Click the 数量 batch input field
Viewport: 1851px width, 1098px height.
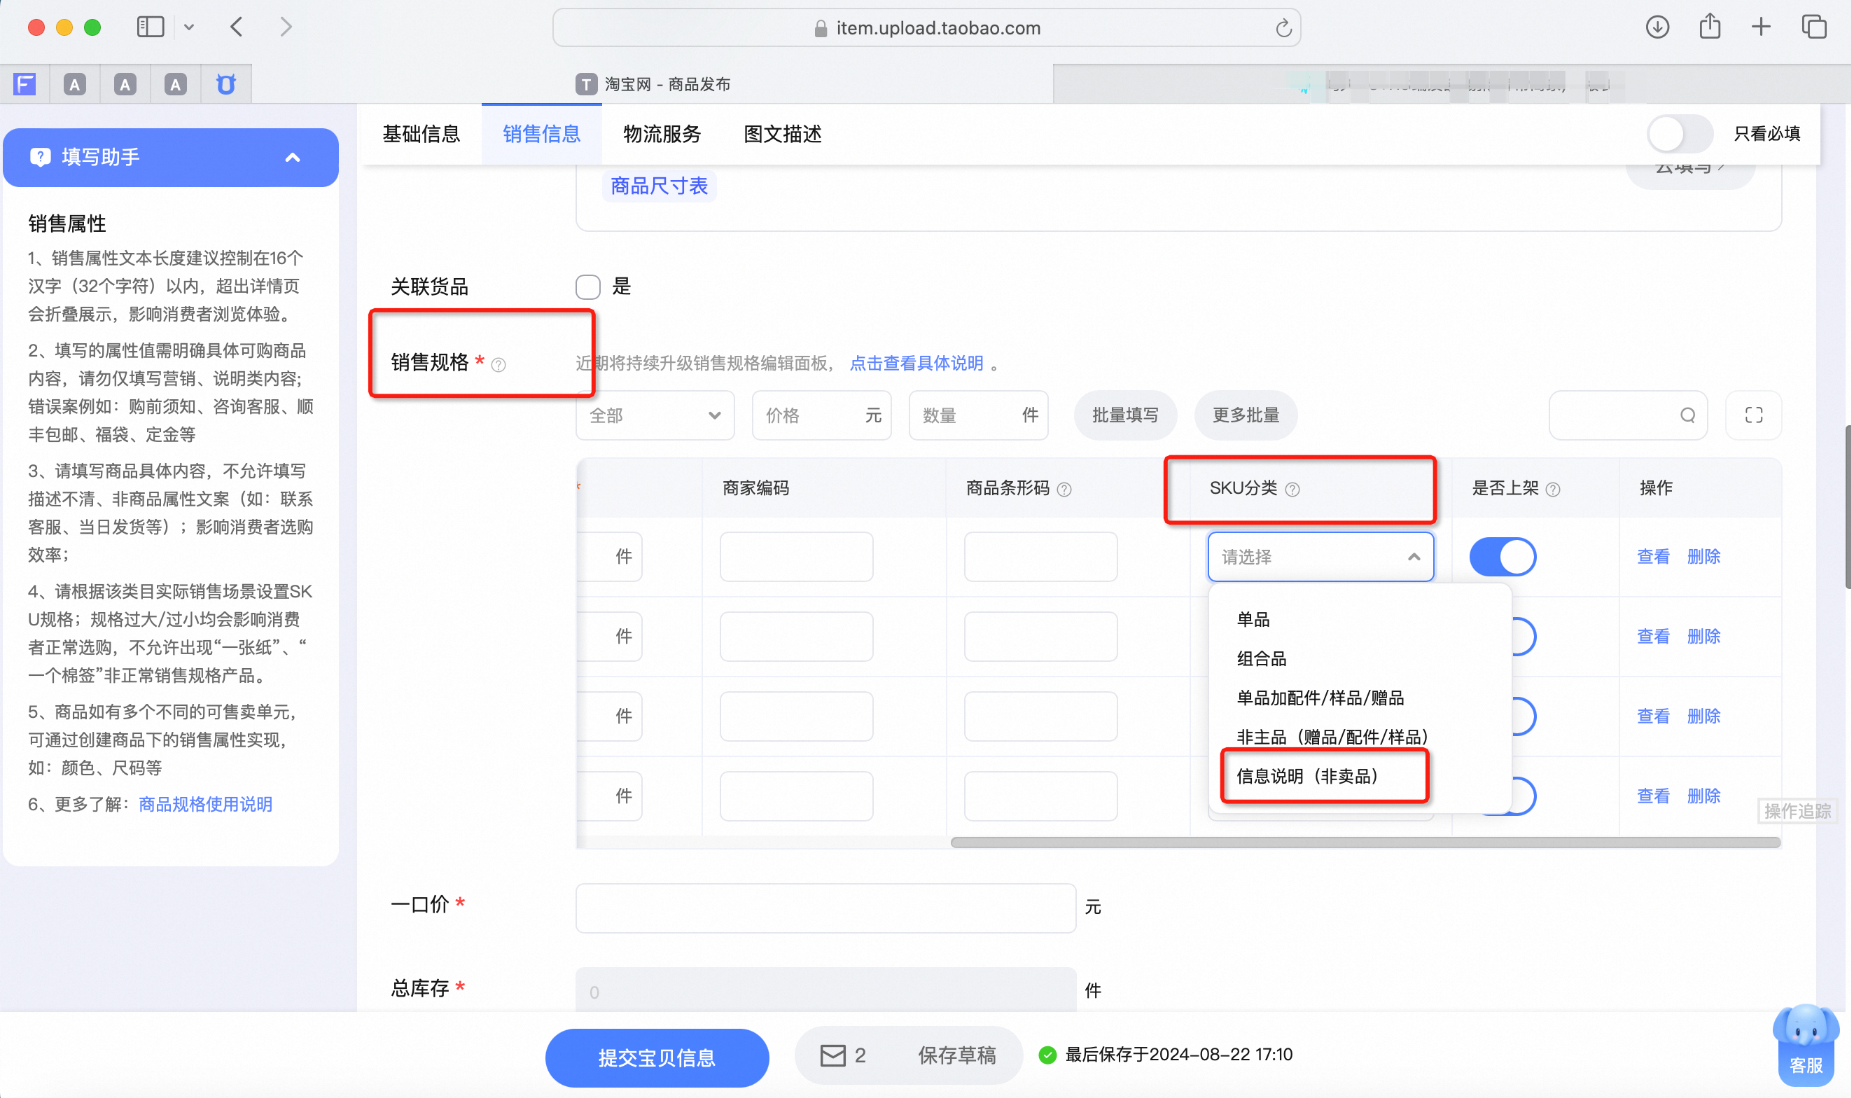pyautogui.click(x=978, y=415)
